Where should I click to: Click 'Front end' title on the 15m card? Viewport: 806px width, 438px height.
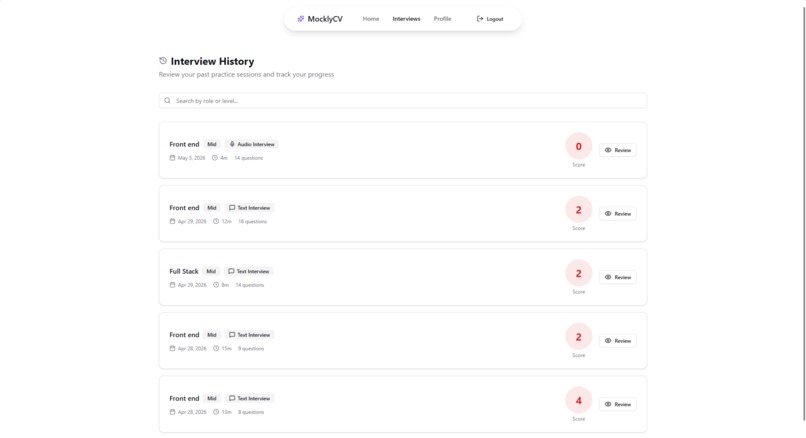coord(184,335)
